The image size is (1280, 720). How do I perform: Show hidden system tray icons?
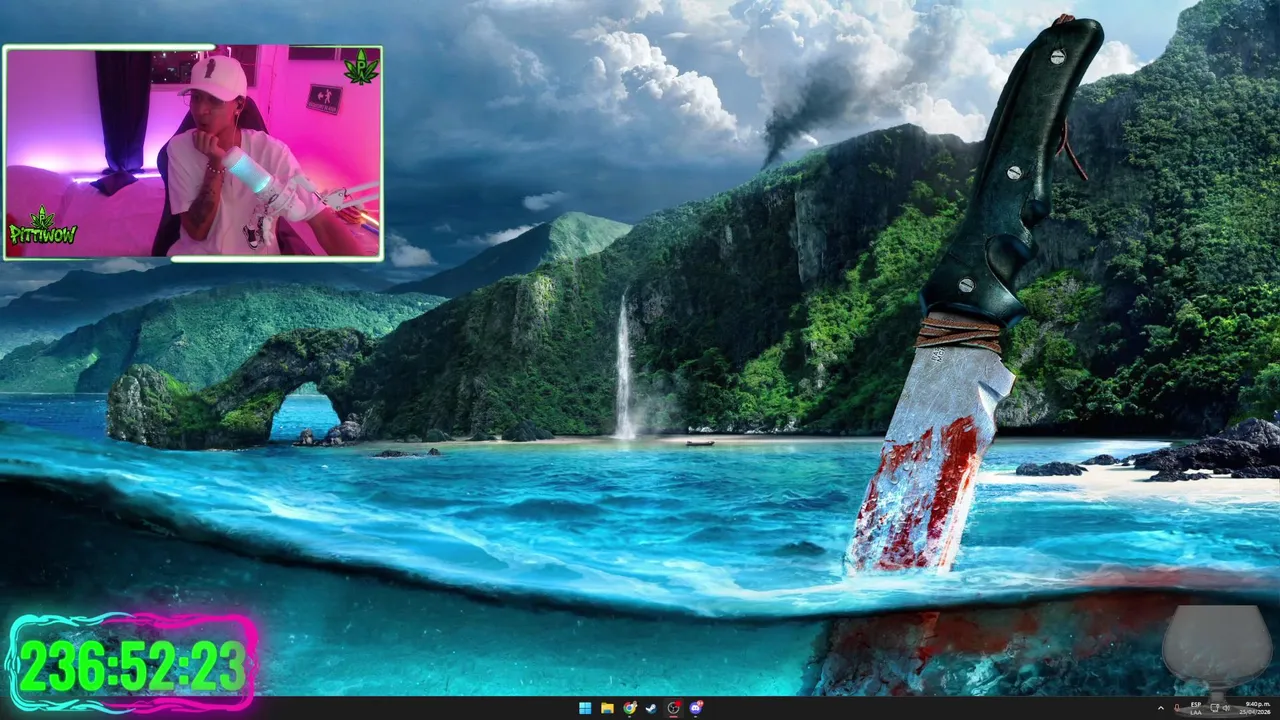tap(1161, 708)
